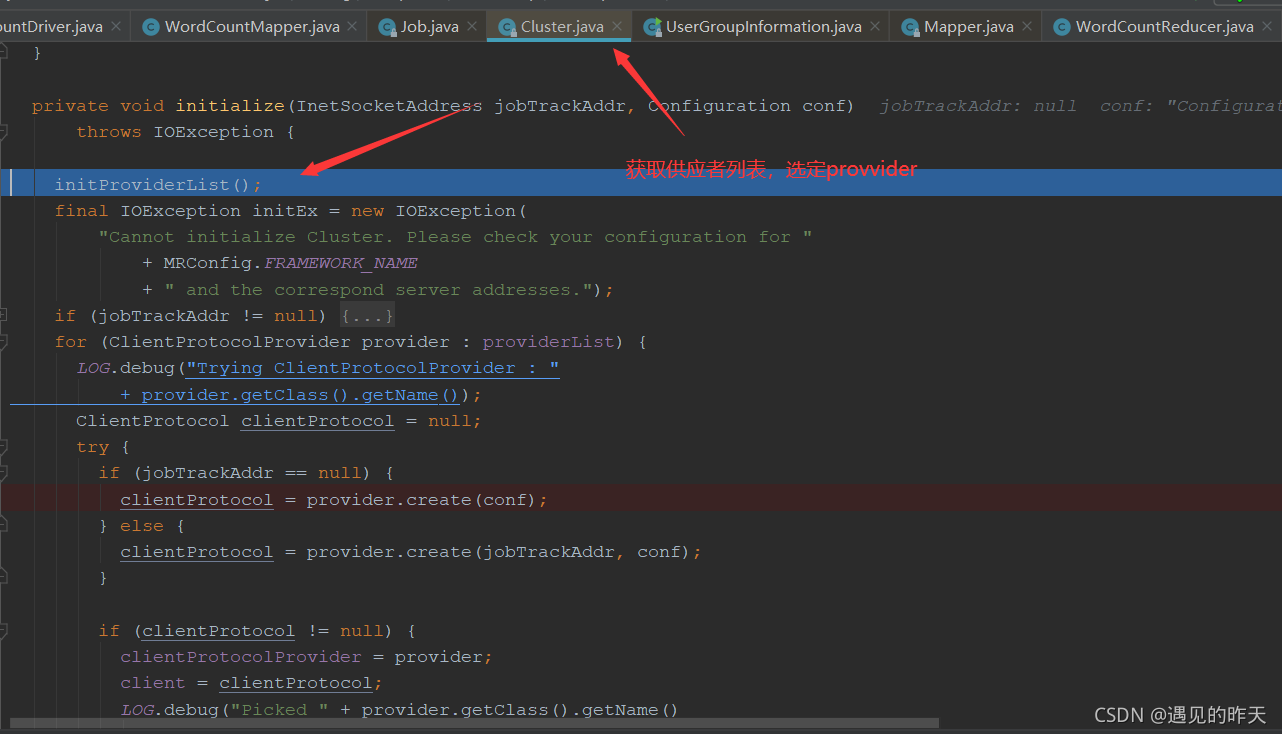Click the initialize method name
Image resolution: width=1282 pixels, height=734 pixels.
[231, 106]
